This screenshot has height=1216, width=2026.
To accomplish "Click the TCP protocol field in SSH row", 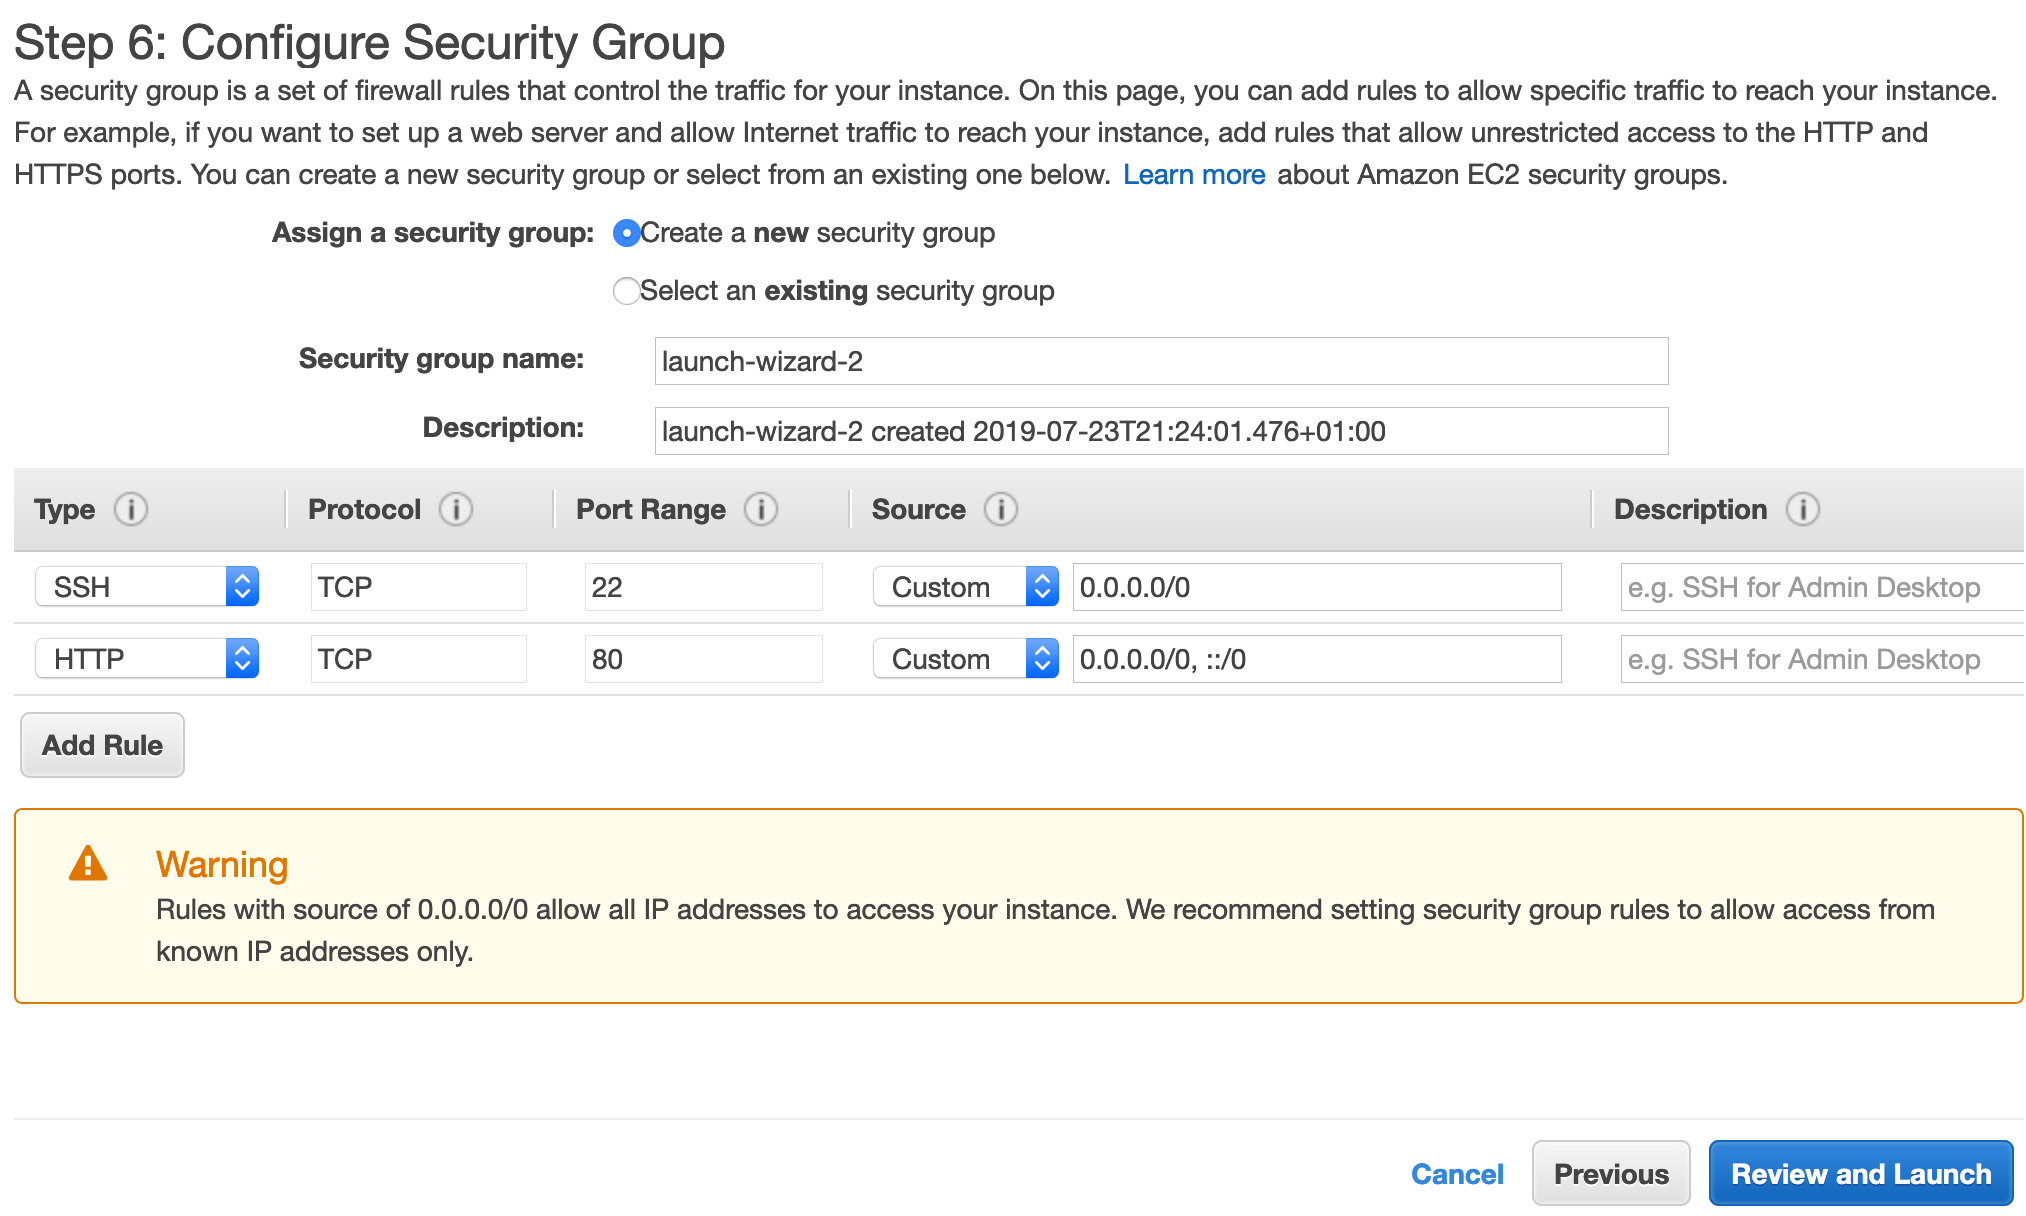I will pyautogui.click(x=418, y=587).
